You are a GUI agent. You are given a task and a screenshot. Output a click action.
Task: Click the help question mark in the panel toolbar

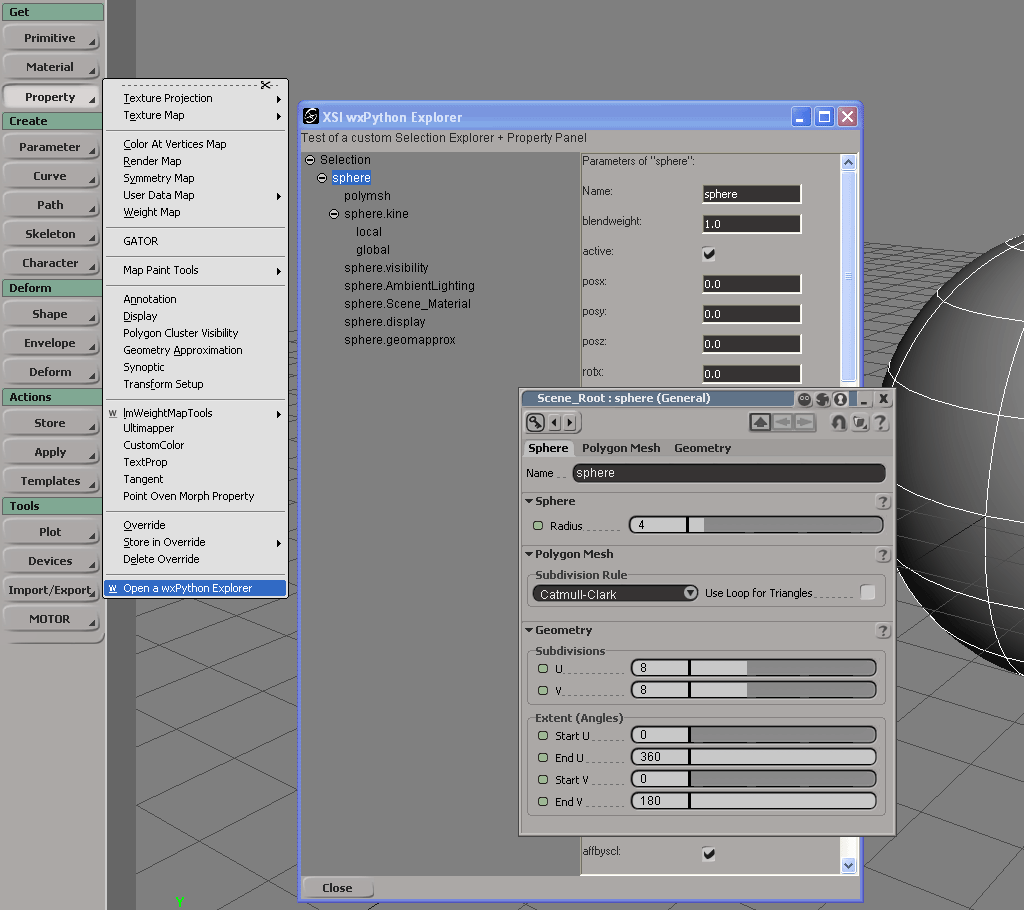click(880, 423)
